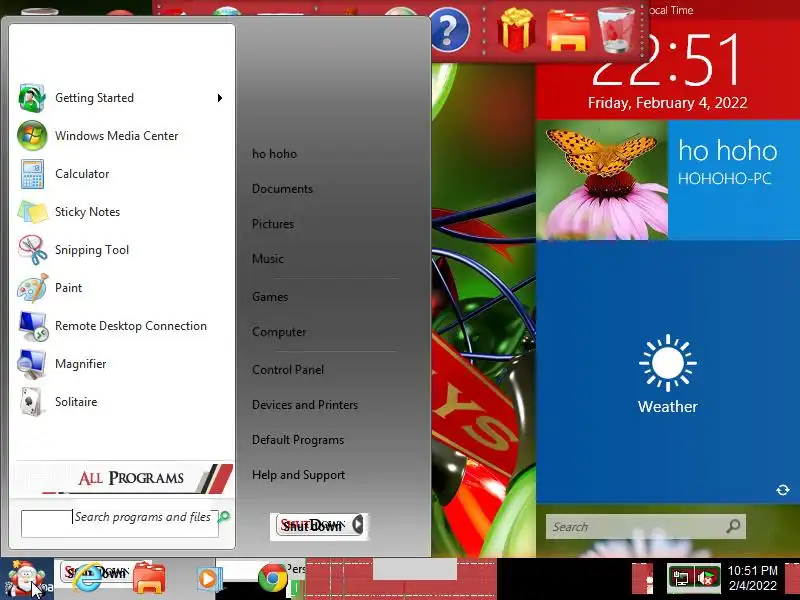Refresh the weather tile with sync icon

(783, 490)
